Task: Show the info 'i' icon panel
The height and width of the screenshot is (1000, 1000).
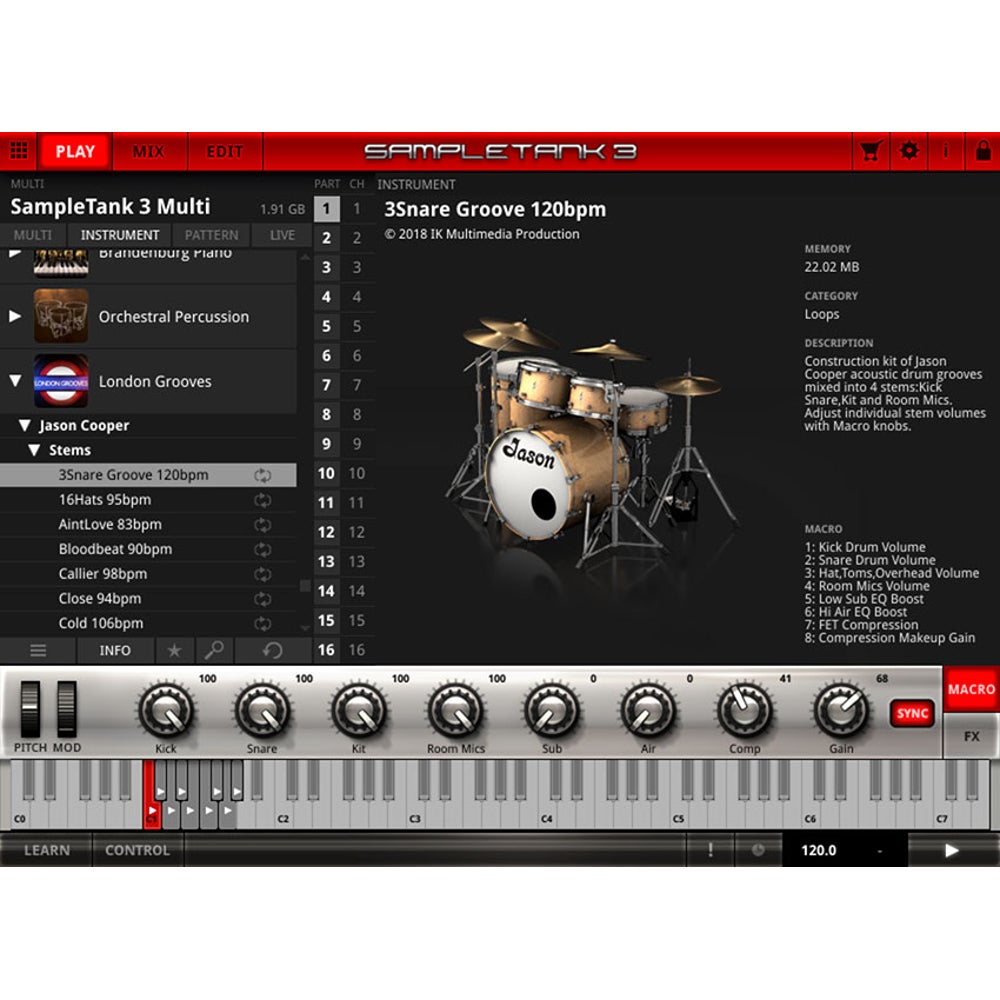Action: 946,151
